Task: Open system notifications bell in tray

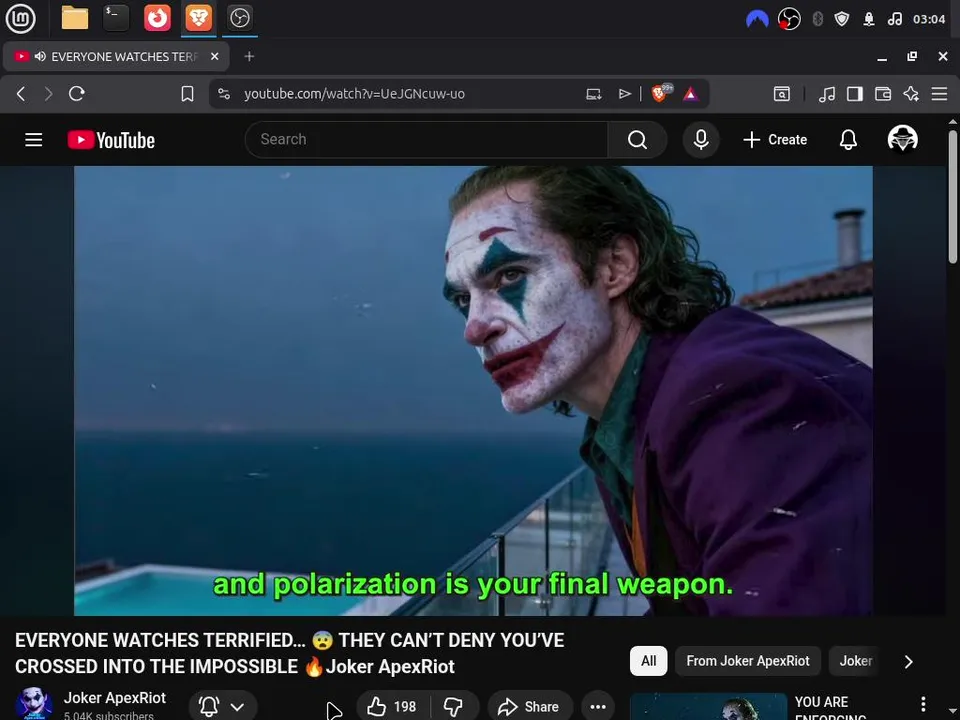Action: point(869,20)
